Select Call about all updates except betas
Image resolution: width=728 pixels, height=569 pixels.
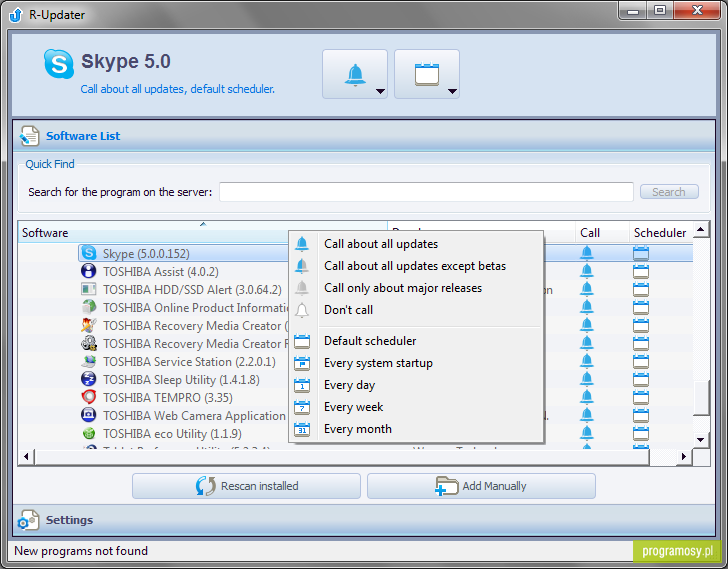pyautogui.click(x=415, y=266)
